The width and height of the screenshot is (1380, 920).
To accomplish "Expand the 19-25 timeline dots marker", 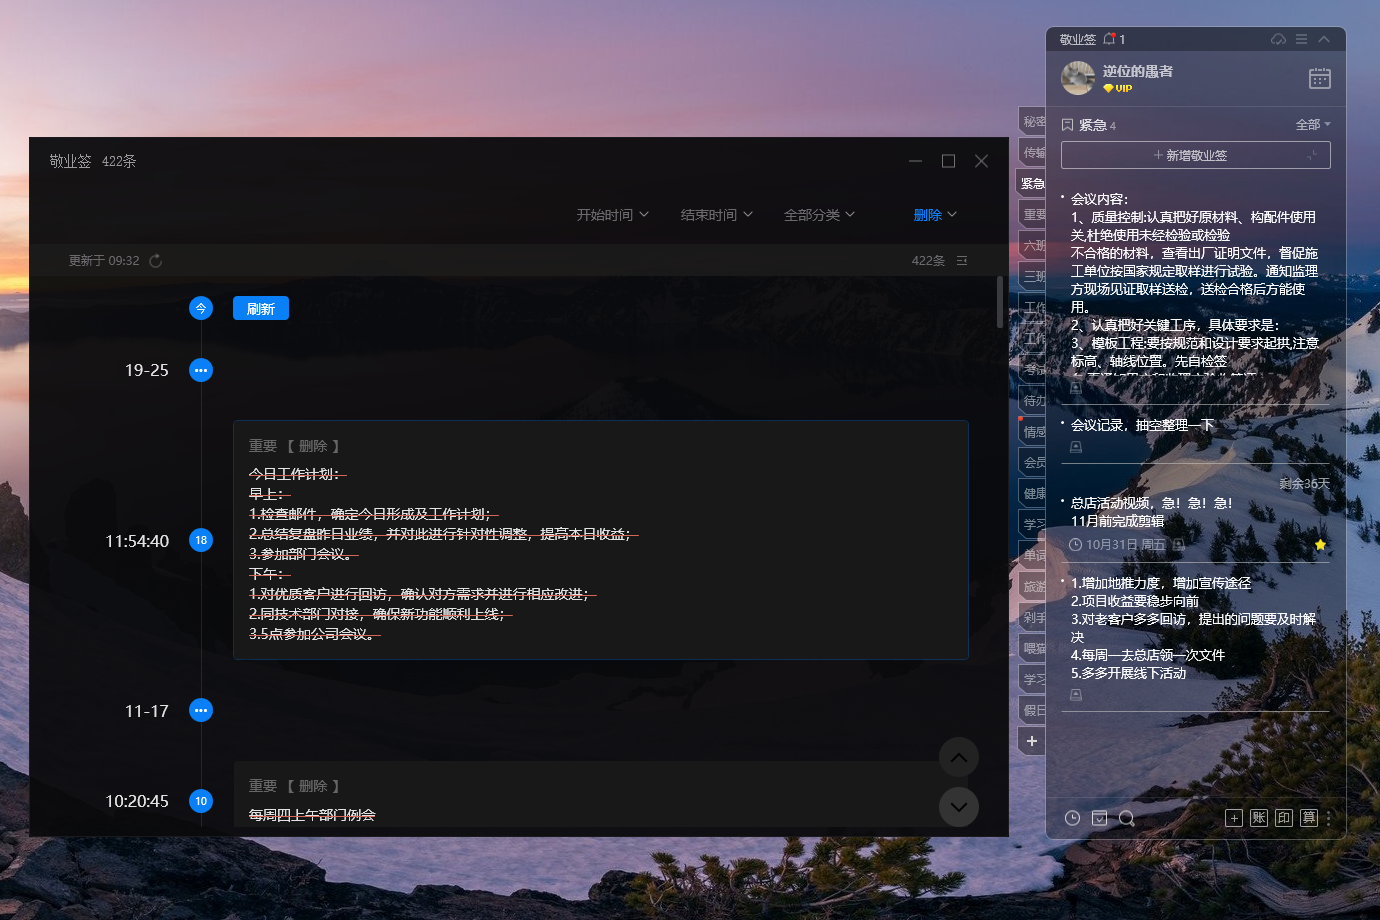I will click(x=201, y=370).
